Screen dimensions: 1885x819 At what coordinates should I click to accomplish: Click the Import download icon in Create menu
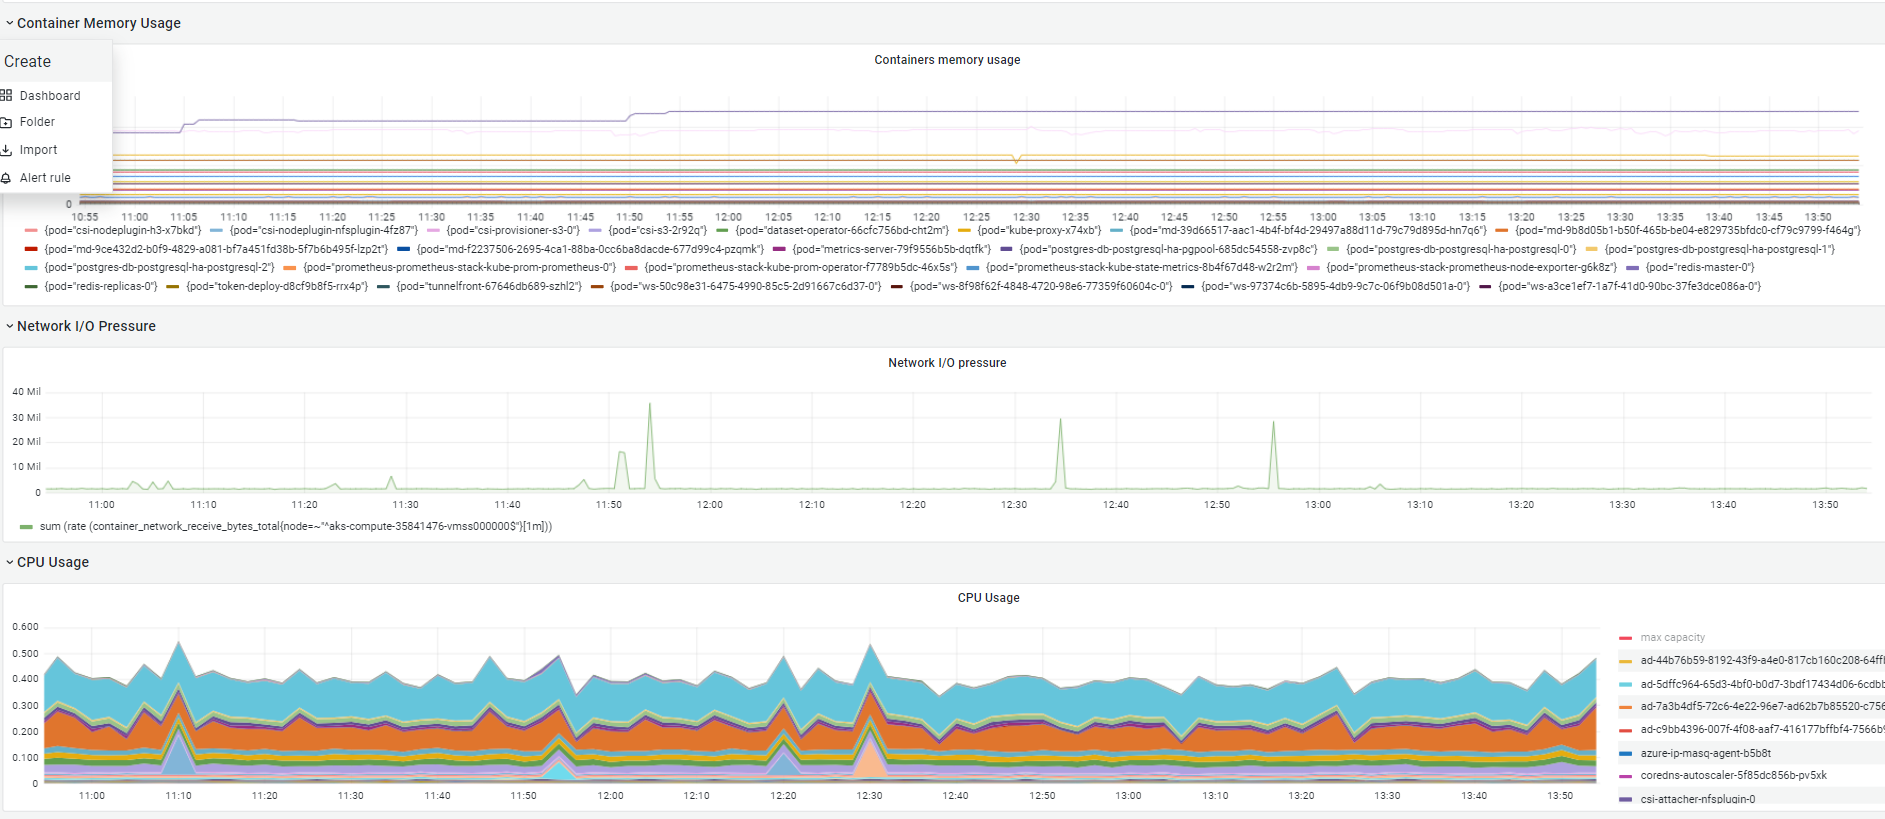[x=6, y=150]
